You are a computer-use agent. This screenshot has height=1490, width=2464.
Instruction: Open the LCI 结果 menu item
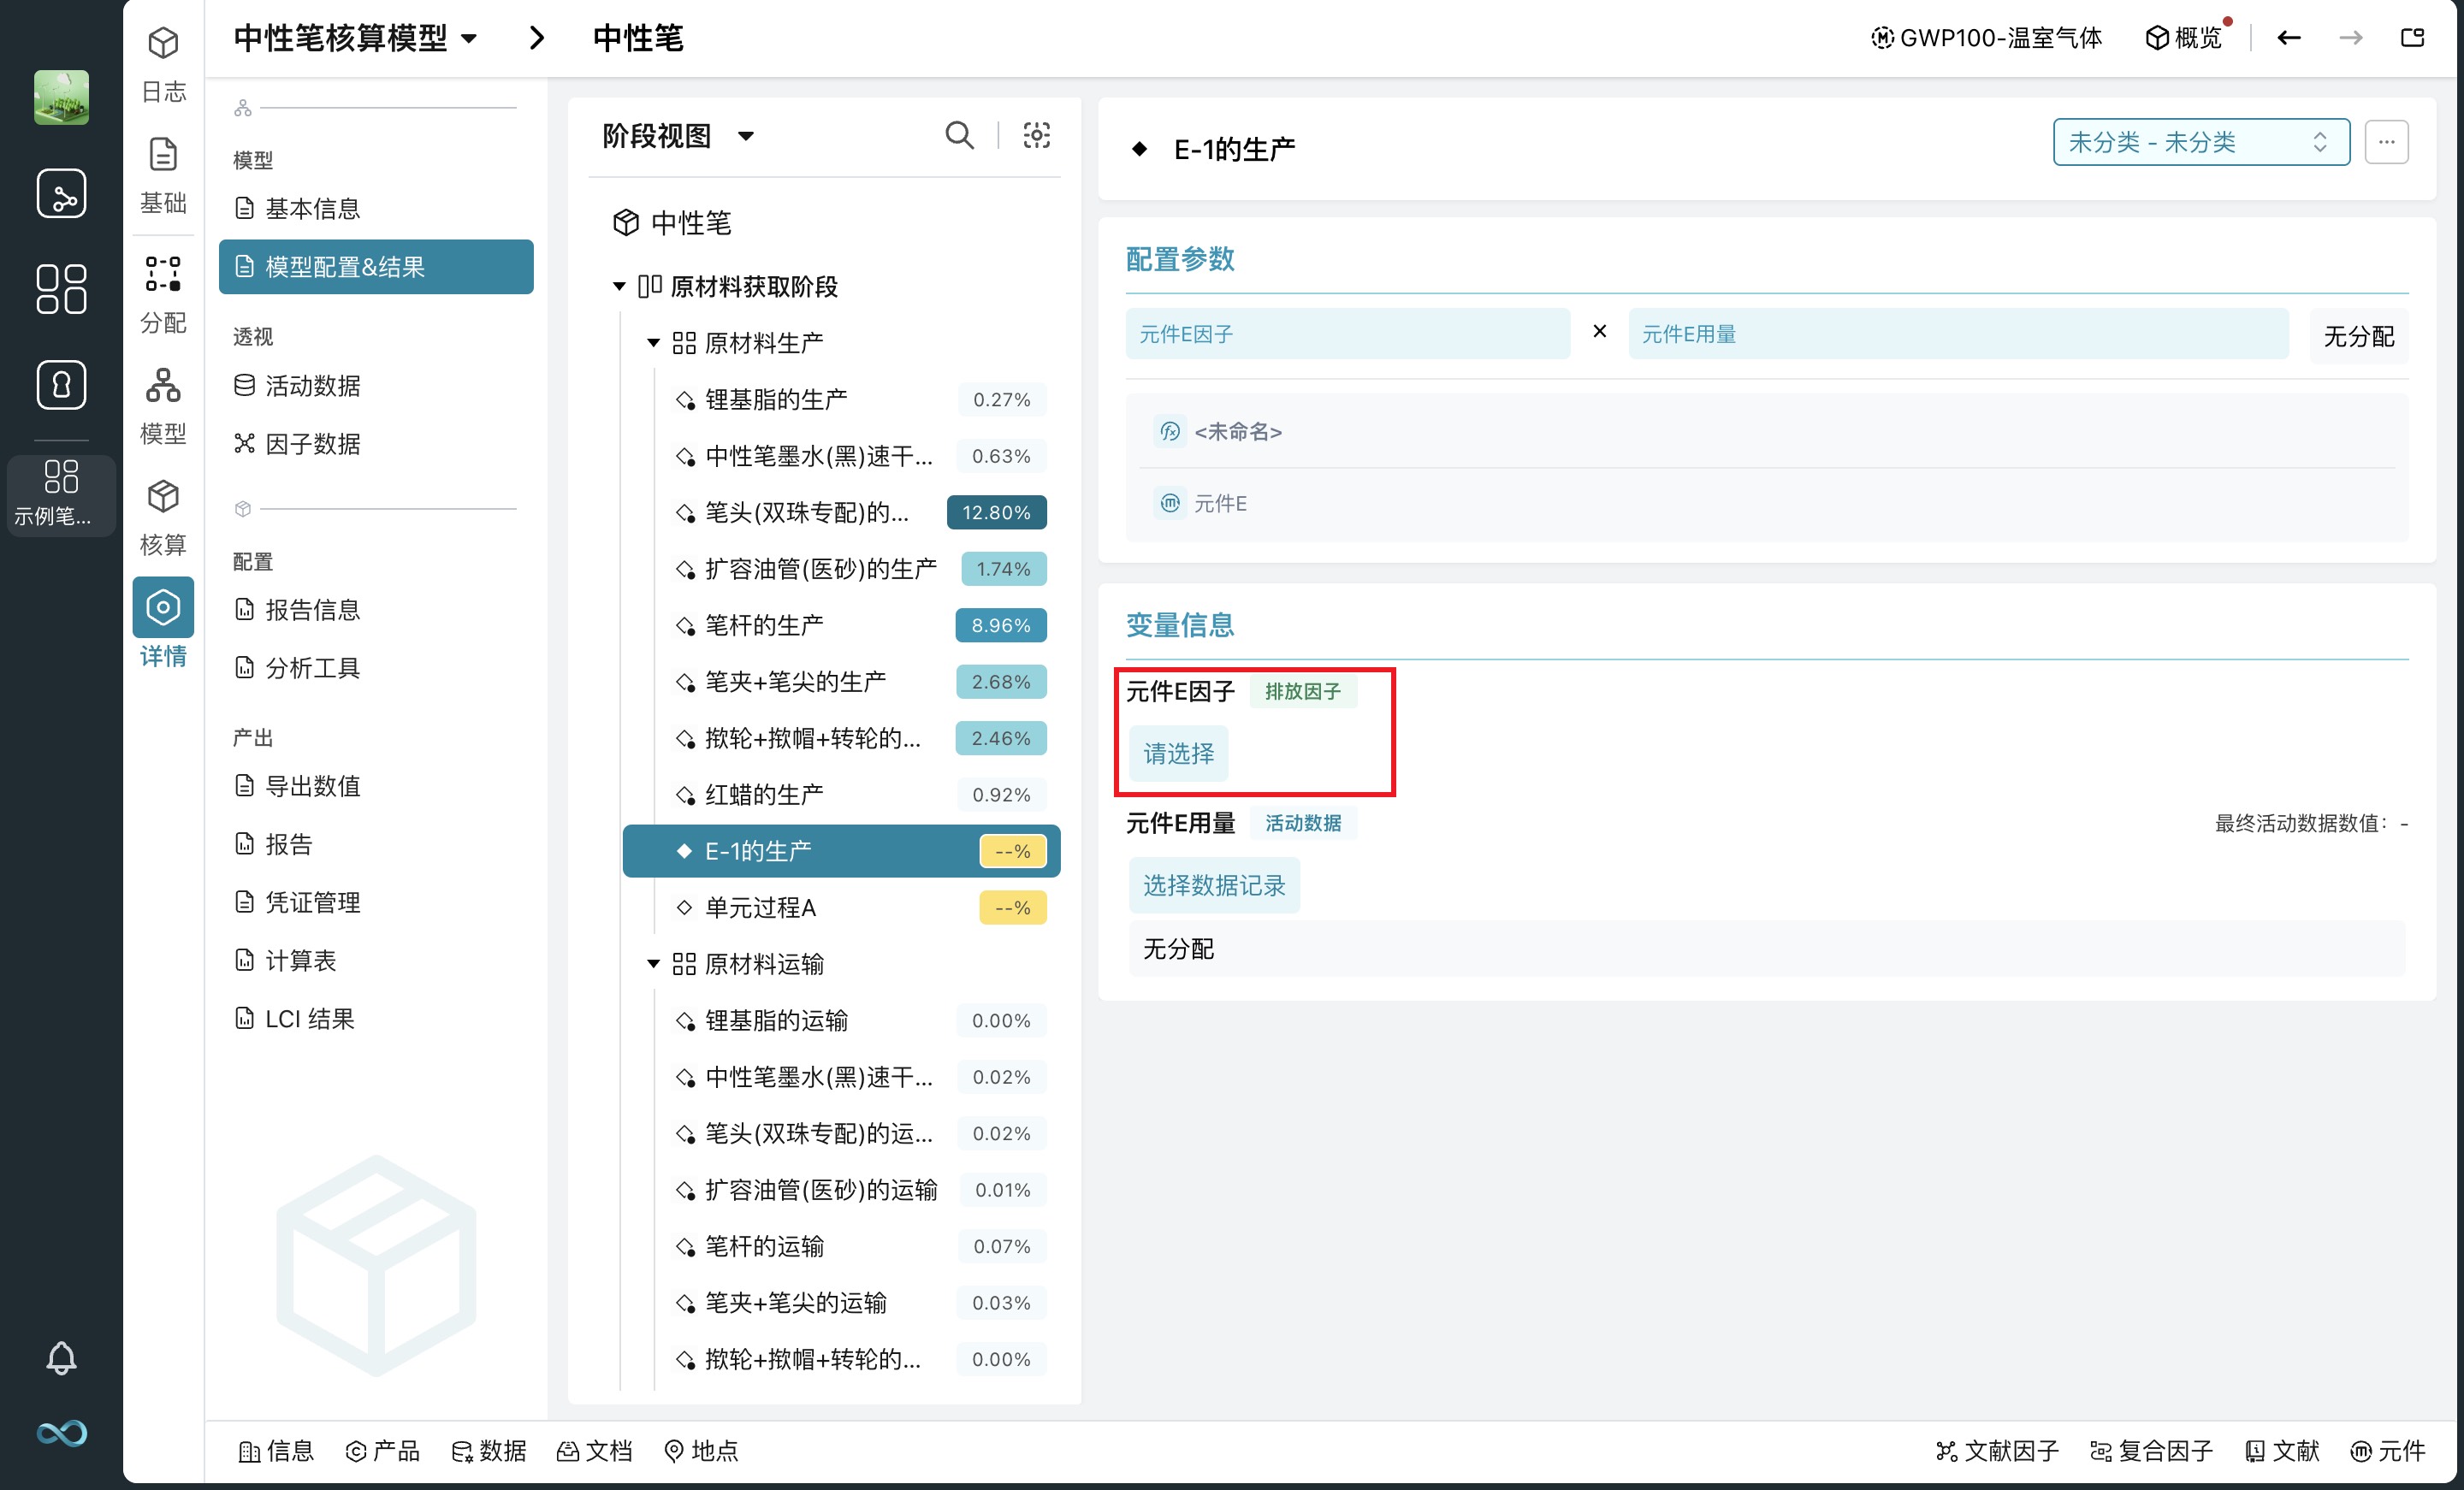(309, 1018)
